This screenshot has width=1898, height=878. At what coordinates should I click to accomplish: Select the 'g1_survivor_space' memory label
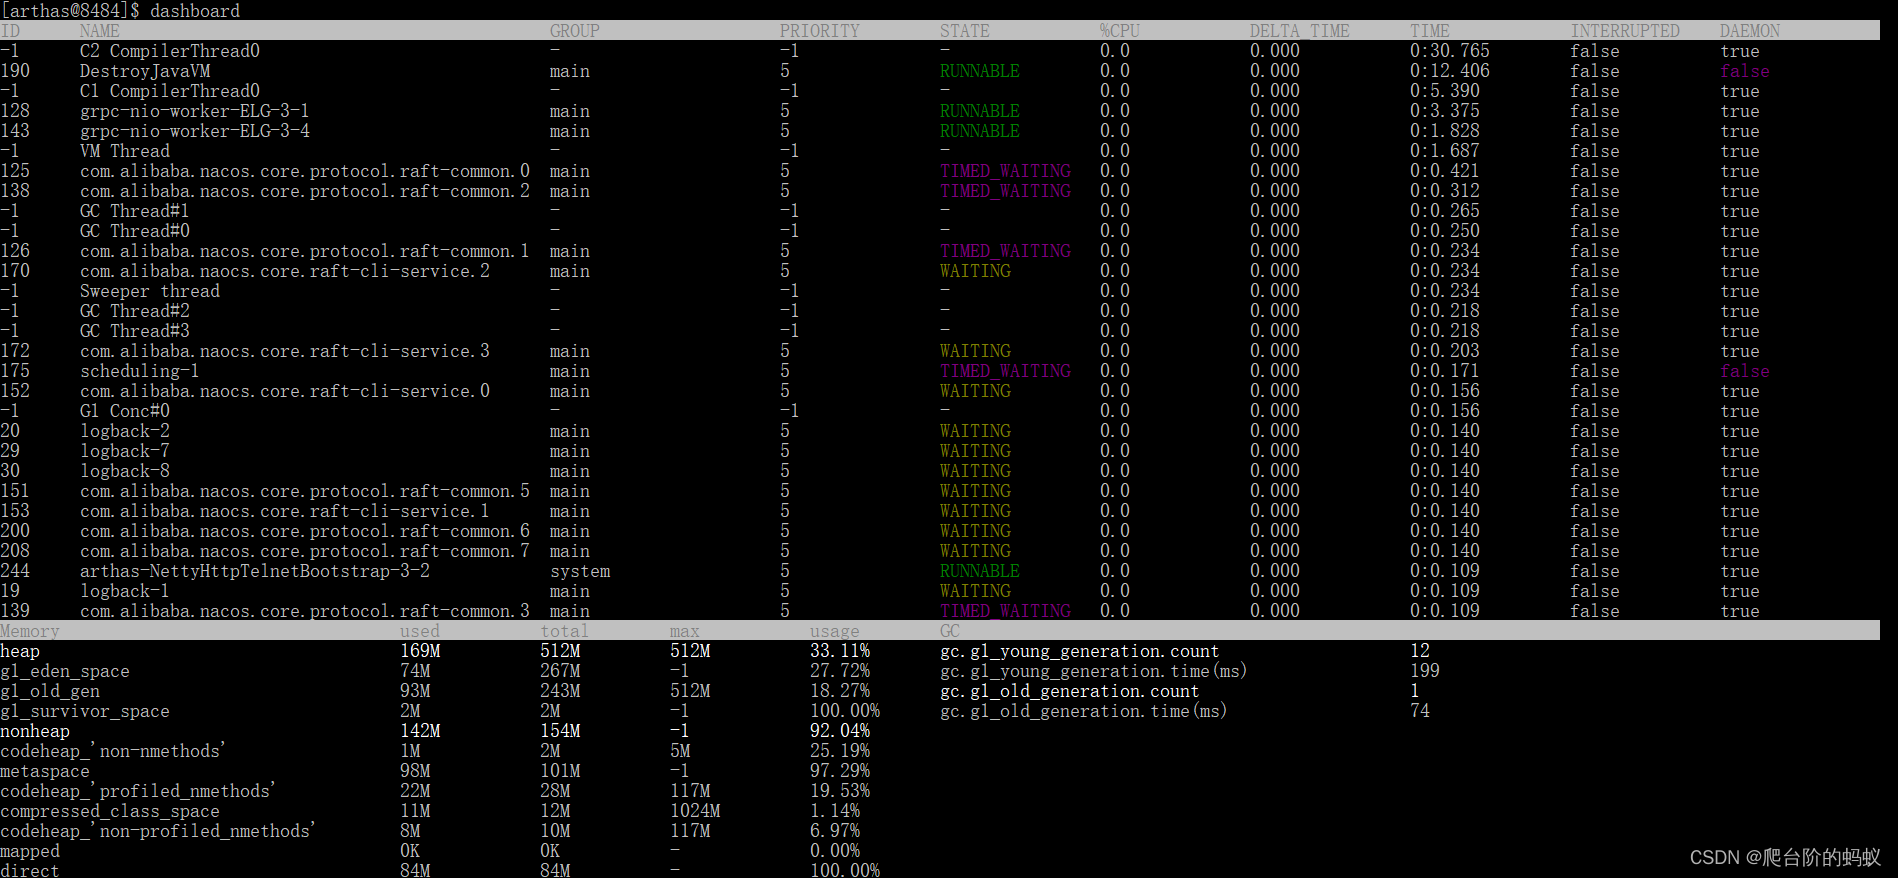click(85, 711)
